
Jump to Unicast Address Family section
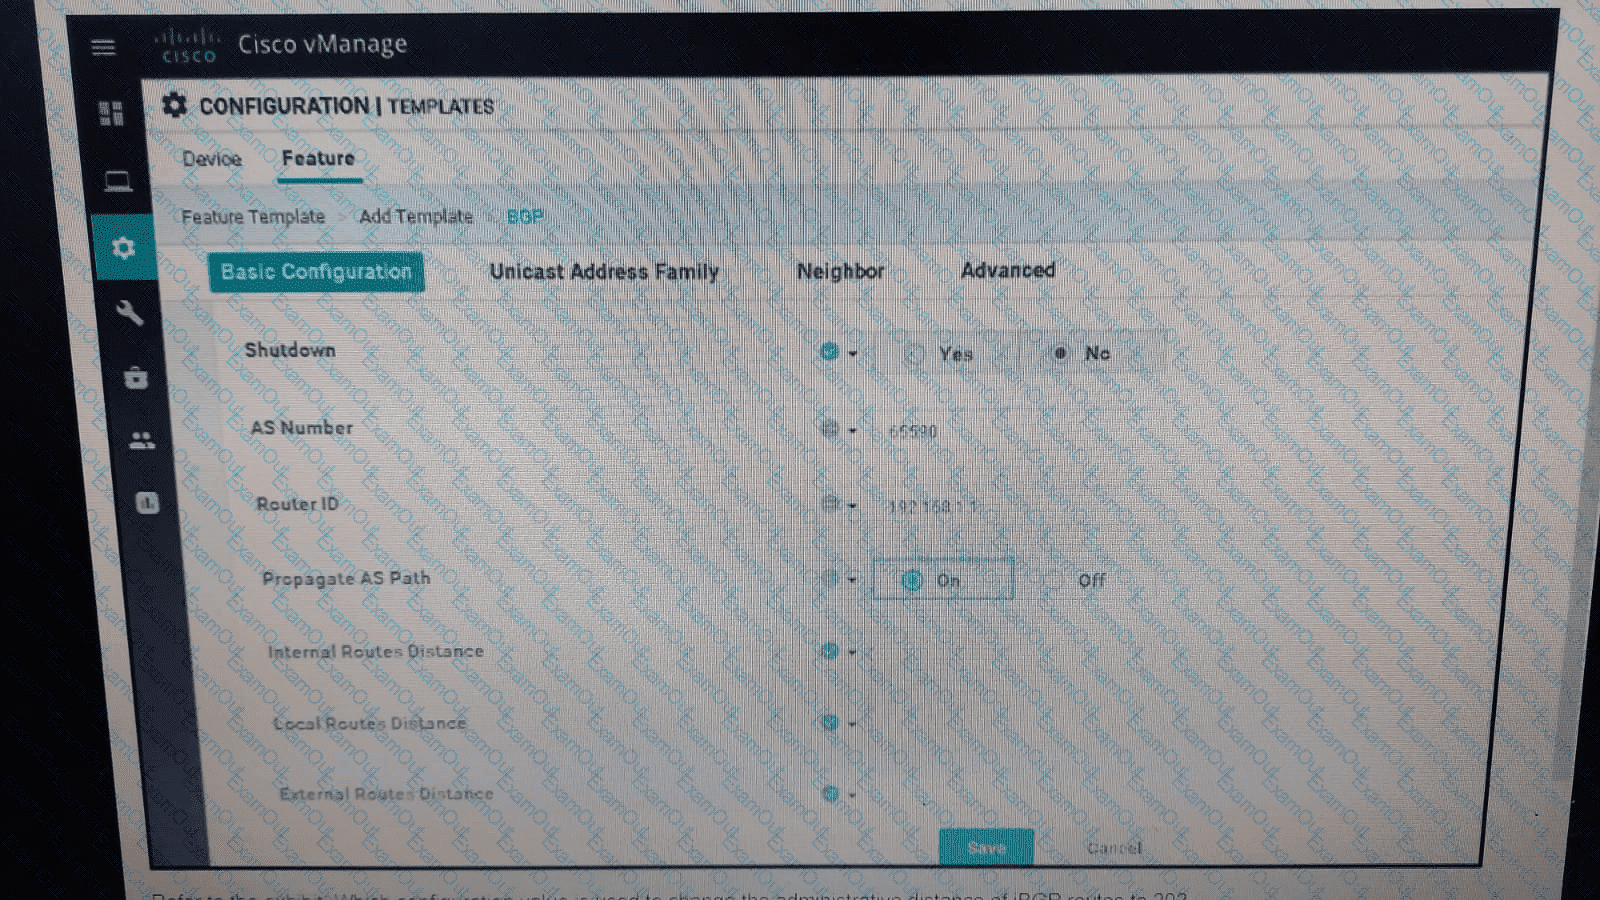pyautogui.click(x=604, y=272)
